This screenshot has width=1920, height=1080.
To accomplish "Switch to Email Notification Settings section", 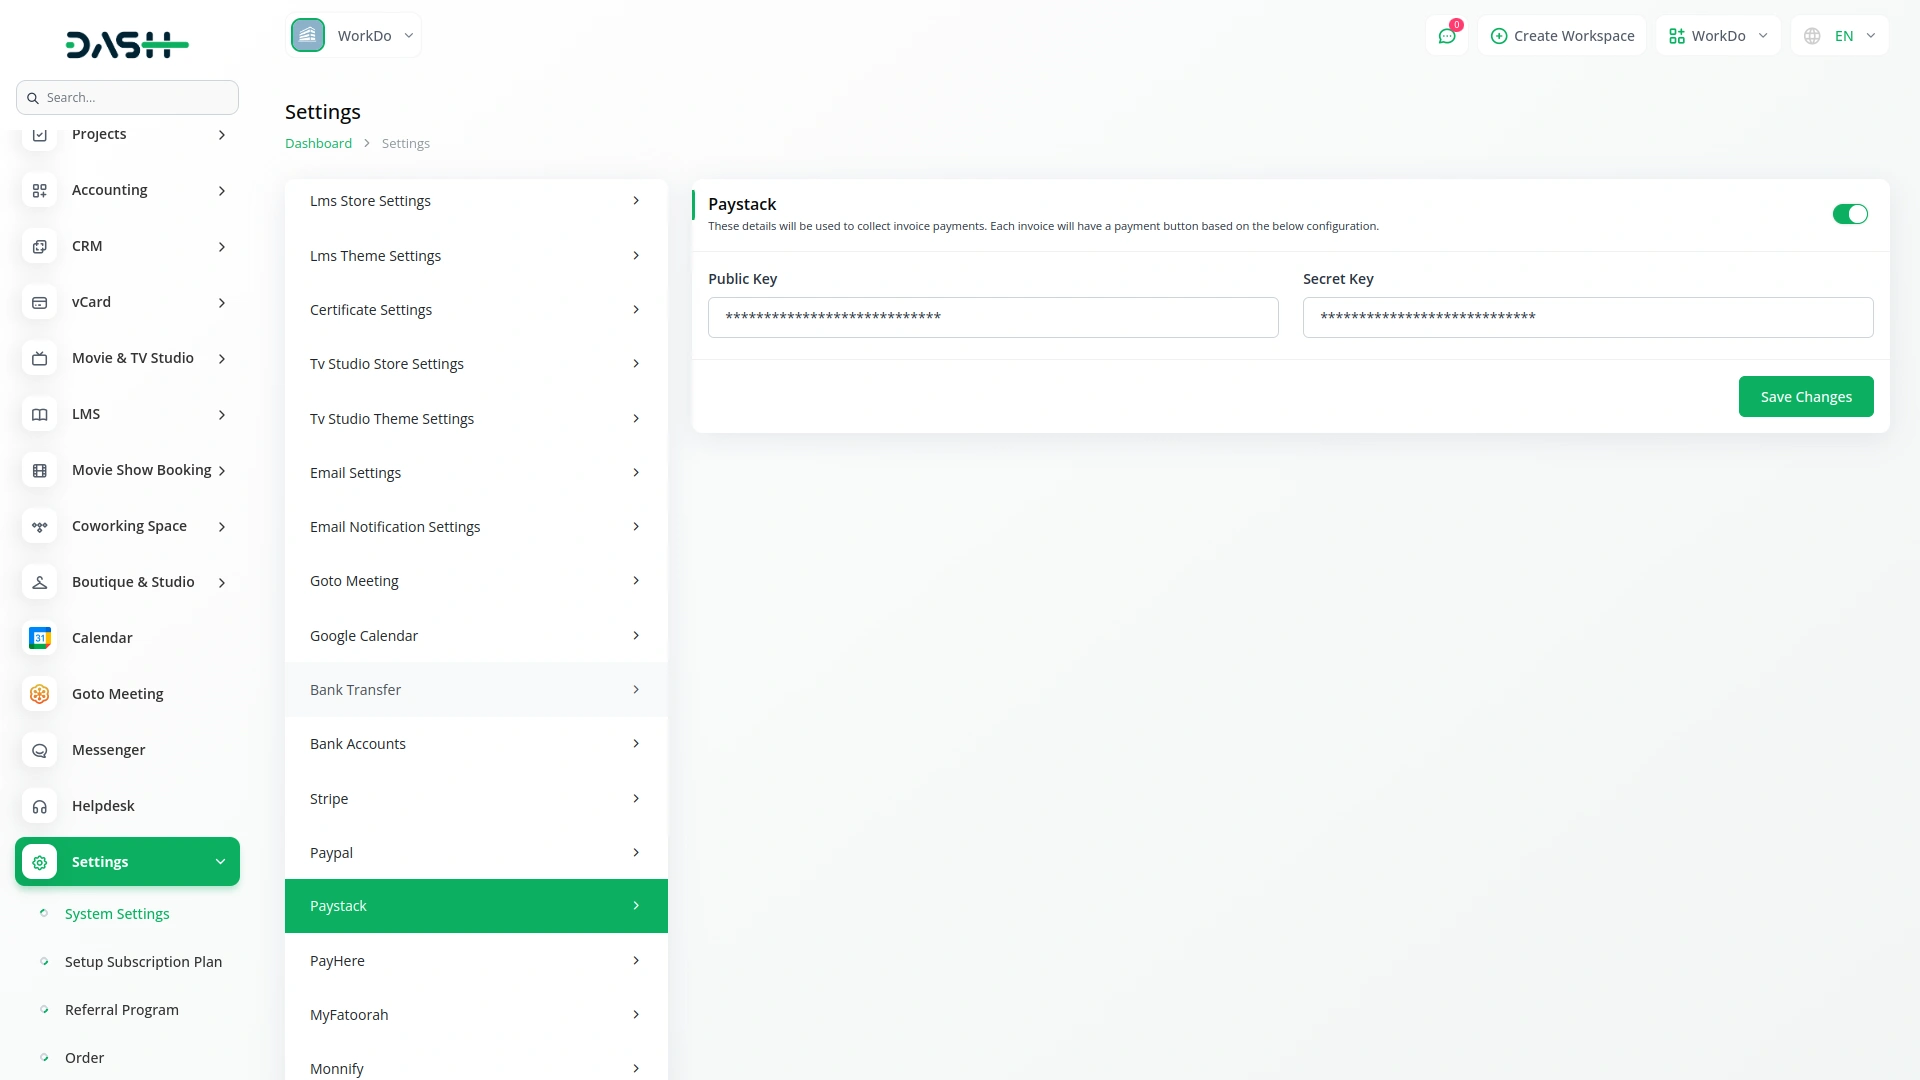I will [x=395, y=526].
